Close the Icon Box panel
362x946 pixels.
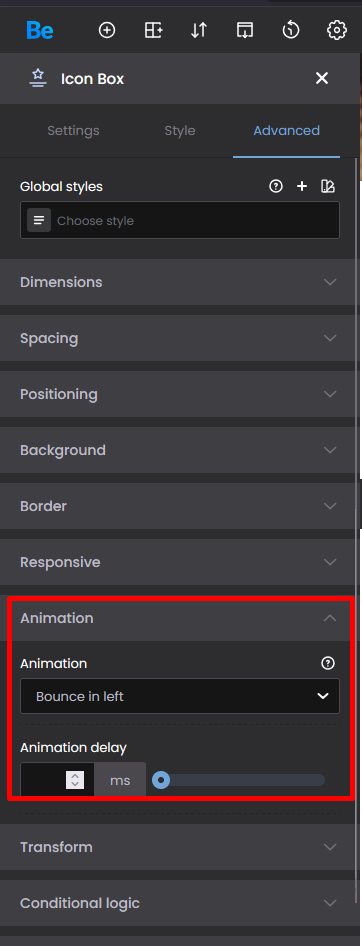click(322, 78)
